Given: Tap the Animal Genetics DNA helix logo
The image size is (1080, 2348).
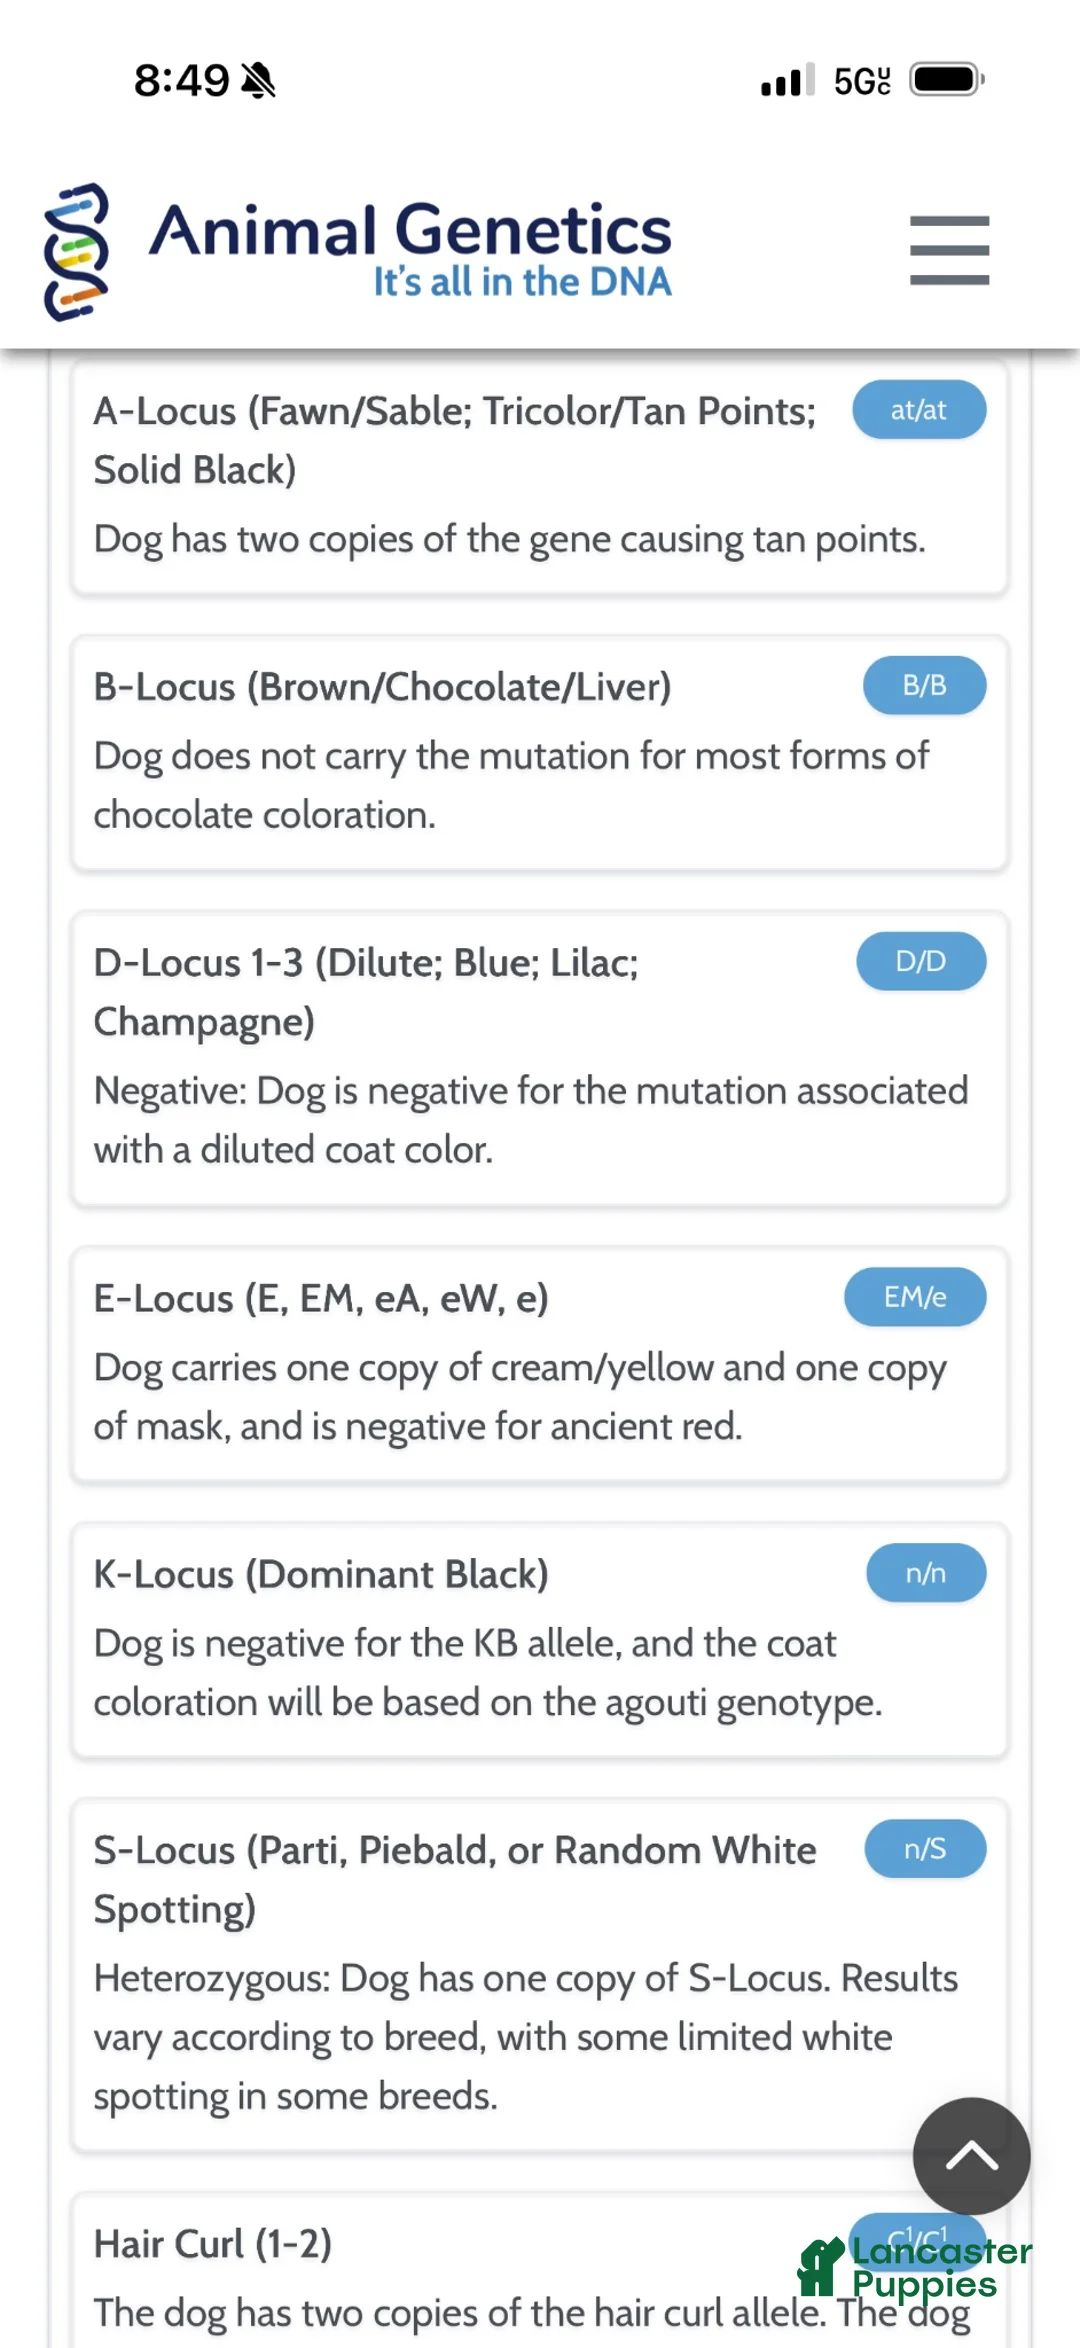Looking at the screenshot, I should [76, 252].
